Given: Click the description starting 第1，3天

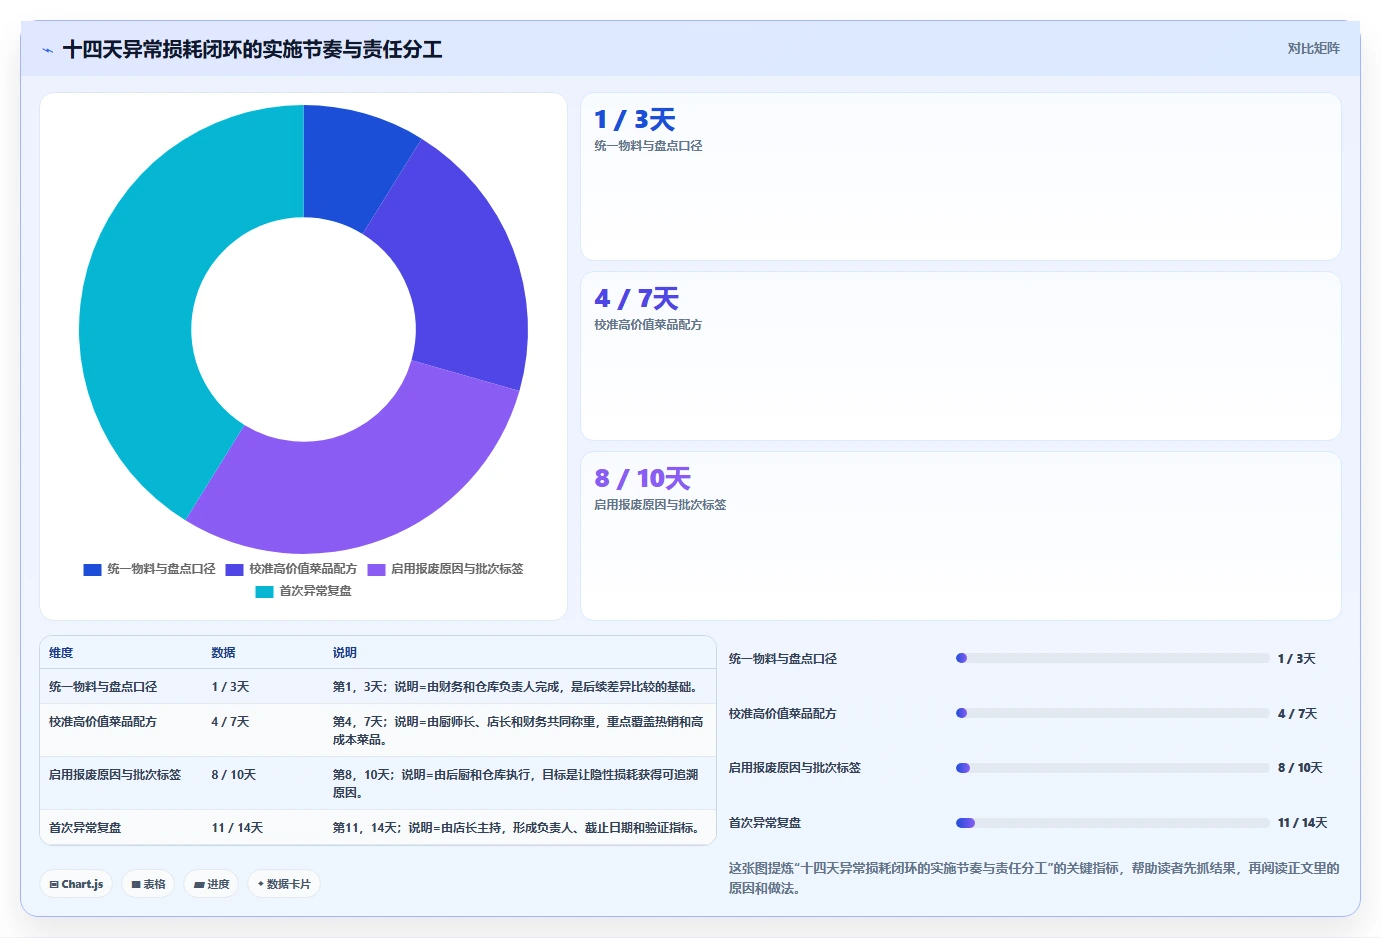Looking at the screenshot, I should coord(518,687).
